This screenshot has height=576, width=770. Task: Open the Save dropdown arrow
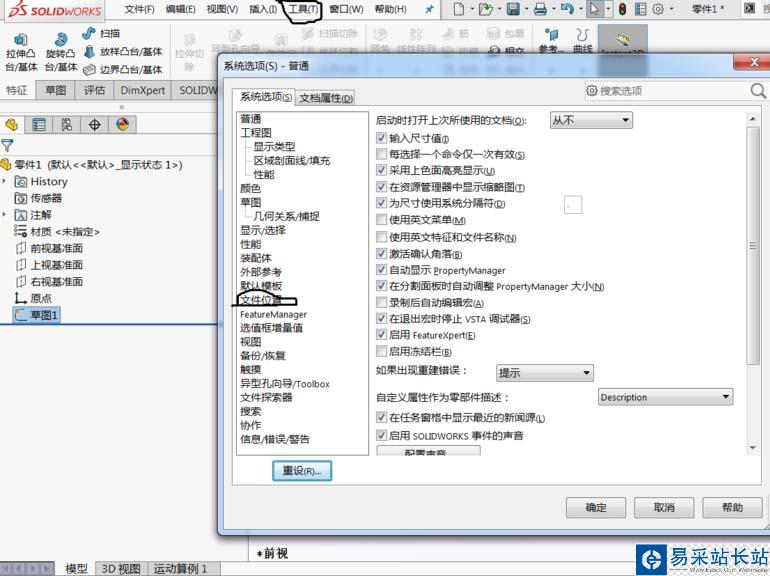pyautogui.click(x=526, y=9)
